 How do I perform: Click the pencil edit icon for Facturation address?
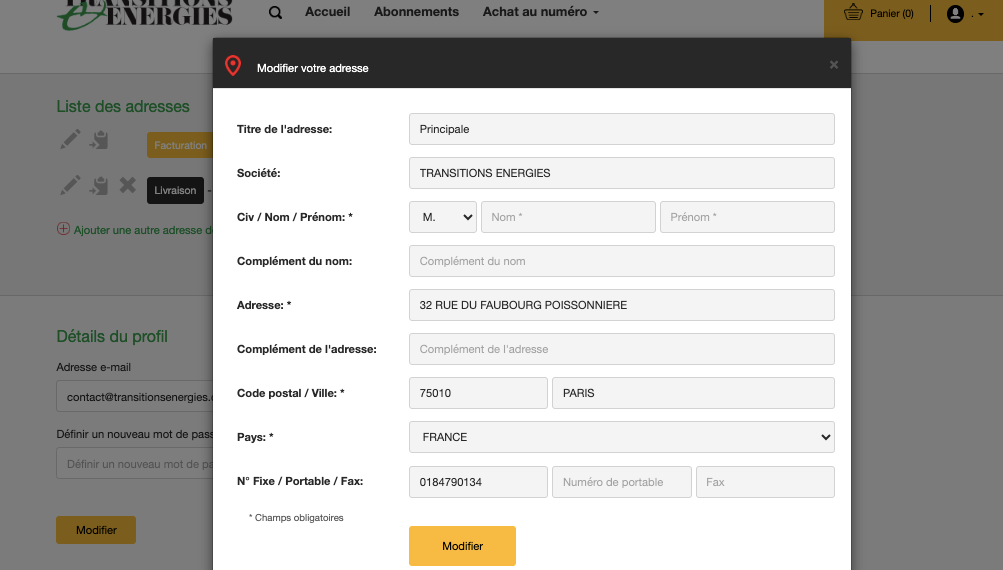point(69,140)
